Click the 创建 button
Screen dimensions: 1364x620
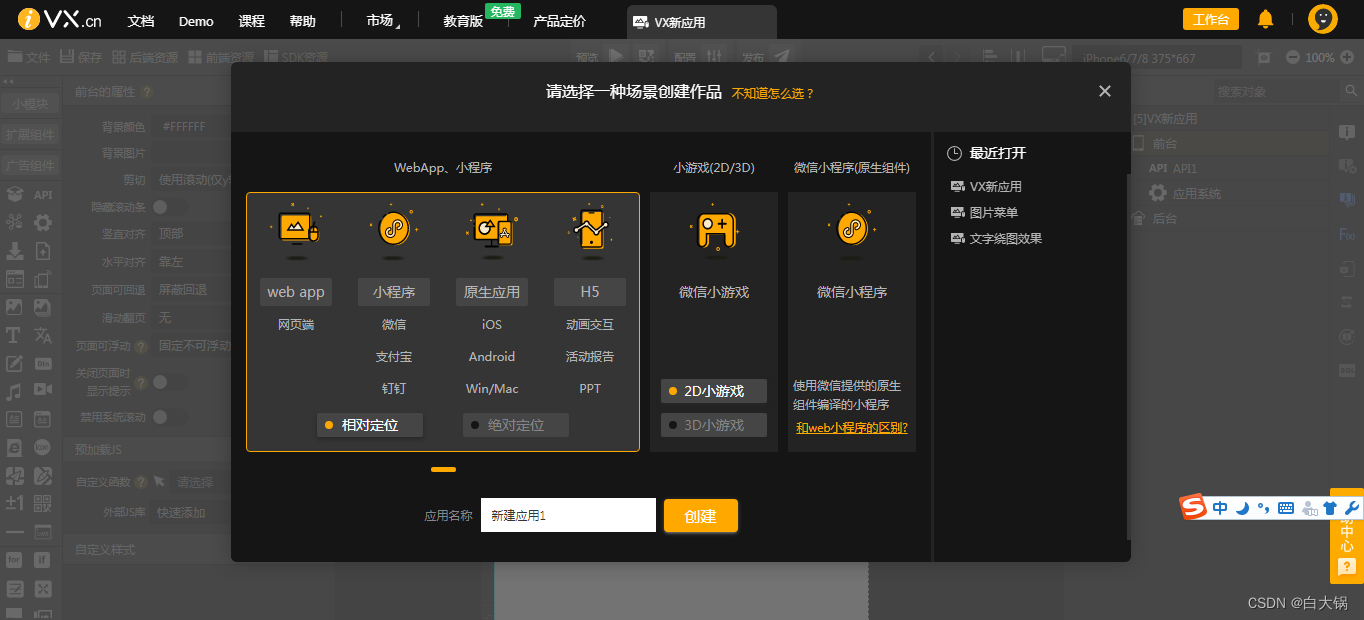tap(701, 516)
